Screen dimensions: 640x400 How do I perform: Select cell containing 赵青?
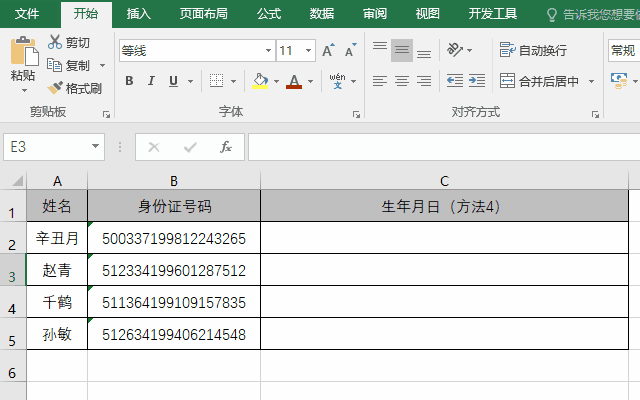[x=57, y=270]
